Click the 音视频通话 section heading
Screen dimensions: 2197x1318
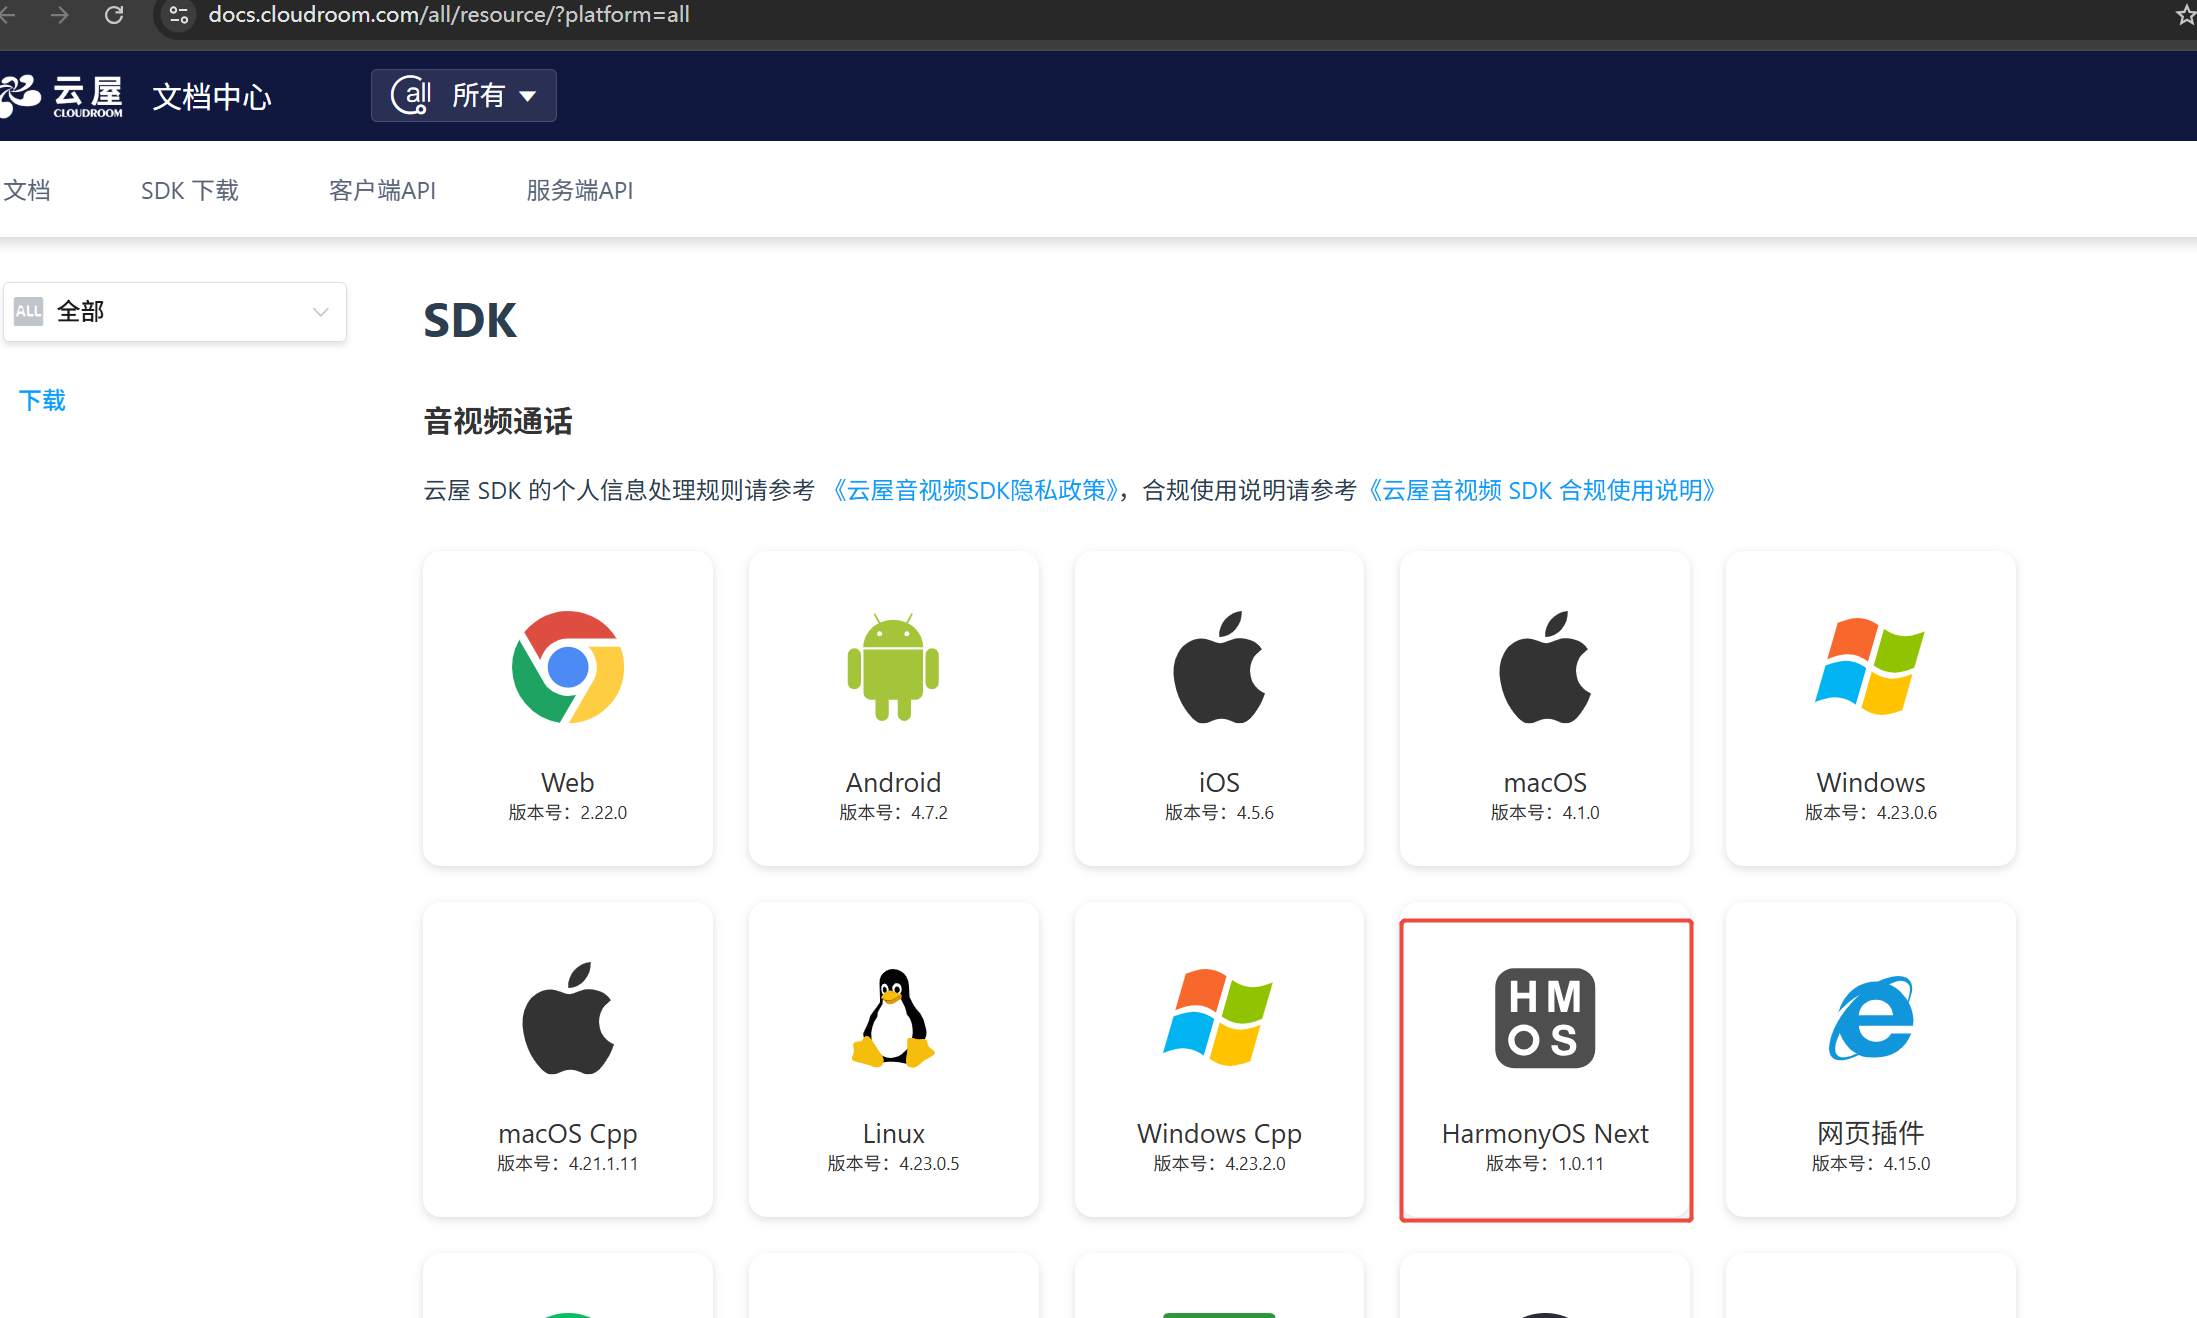[x=498, y=421]
